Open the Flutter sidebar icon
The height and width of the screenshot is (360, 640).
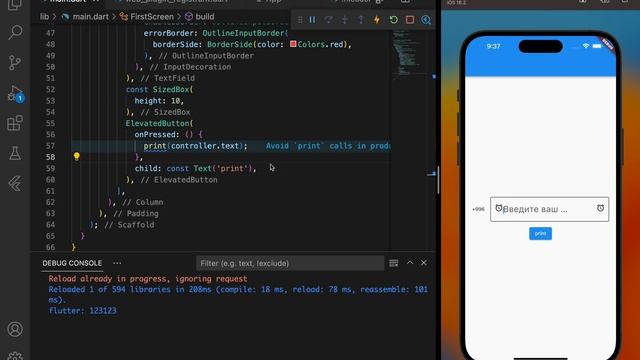15,184
